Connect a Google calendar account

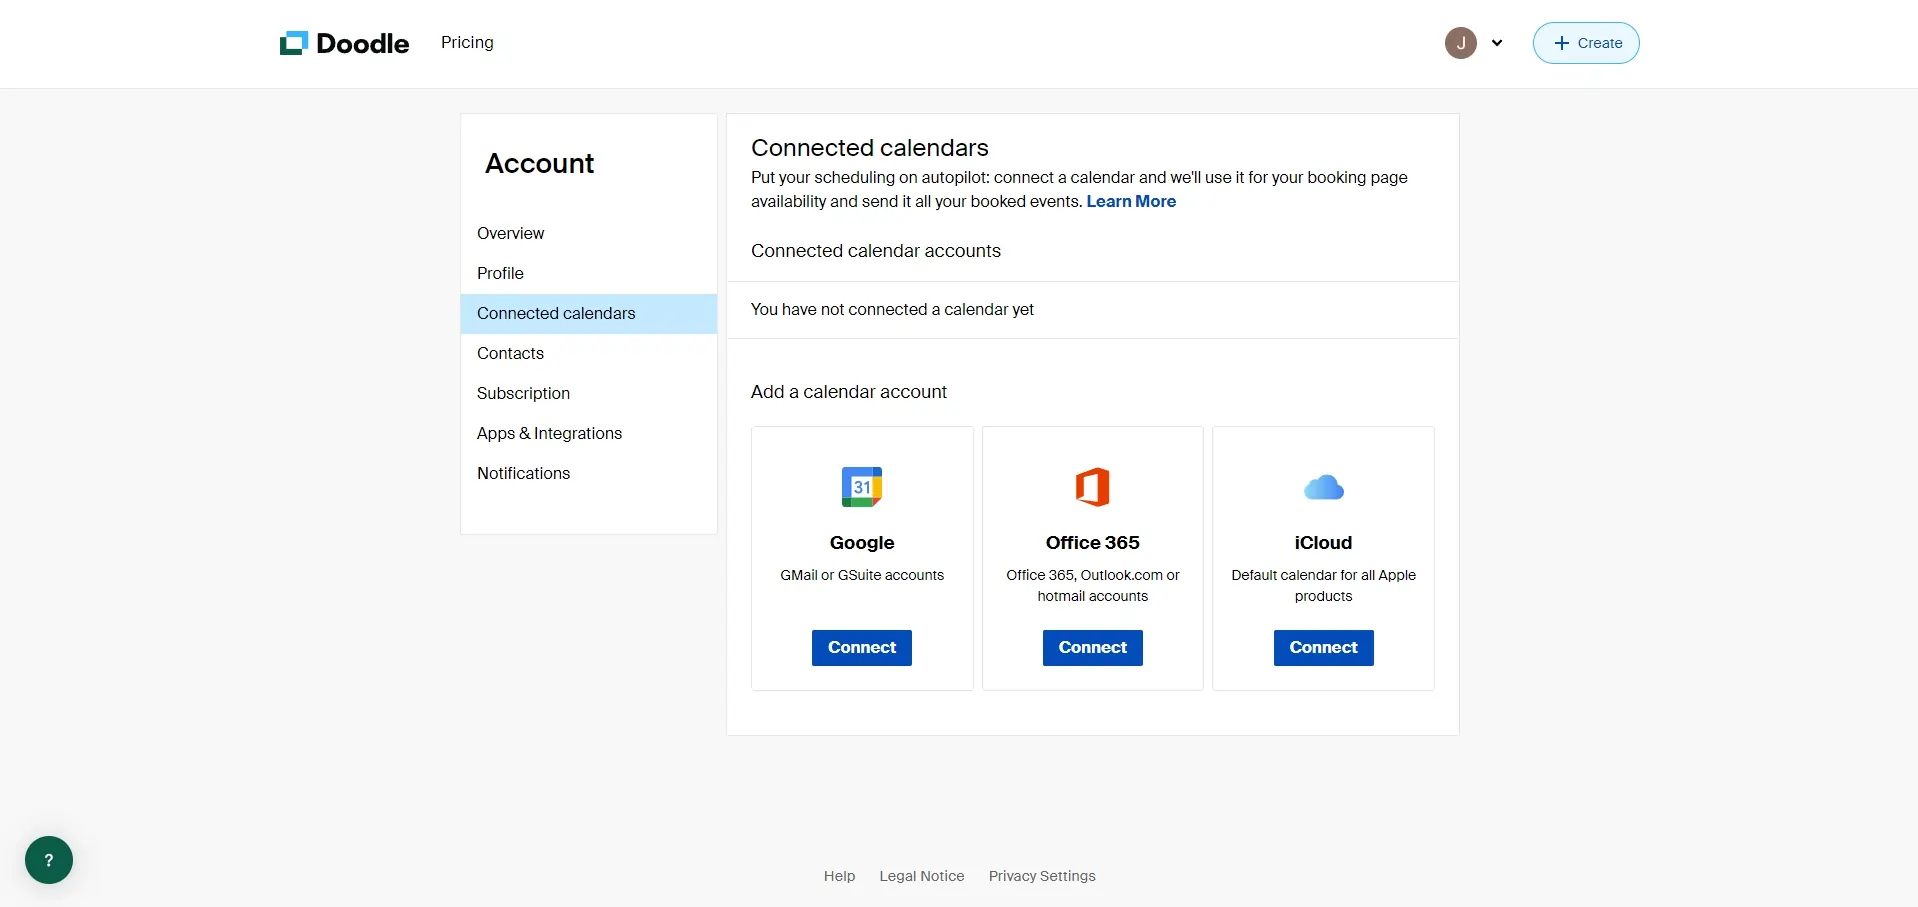point(862,648)
